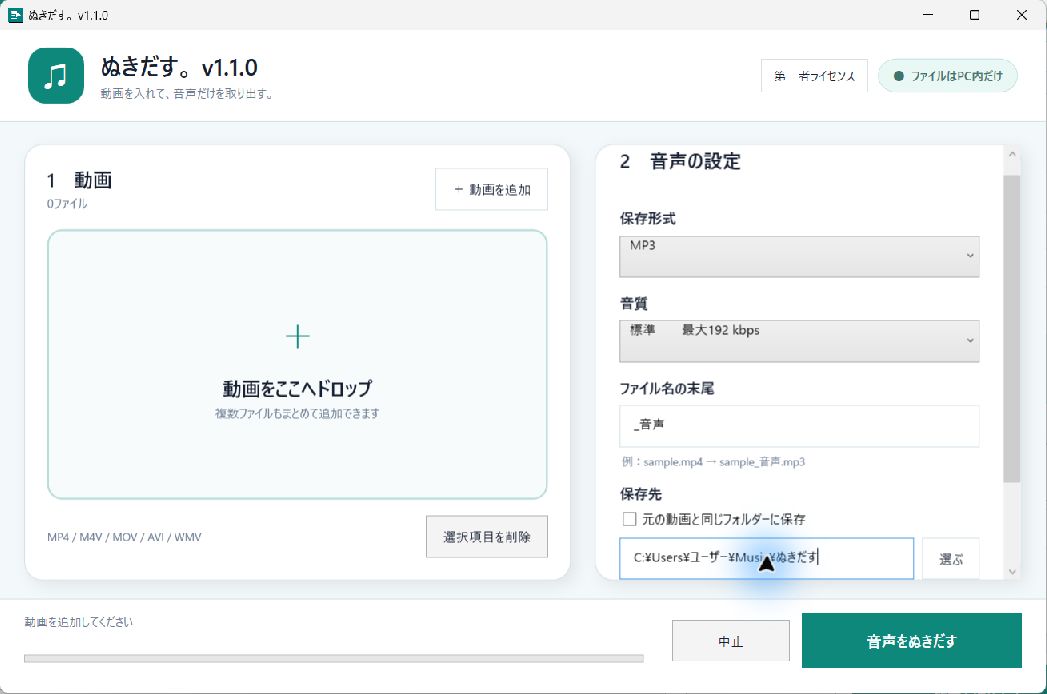Open the third-party license (ライセンス) button
The image size is (1047, 694).
pyautogui.click(x=814, y=75)
